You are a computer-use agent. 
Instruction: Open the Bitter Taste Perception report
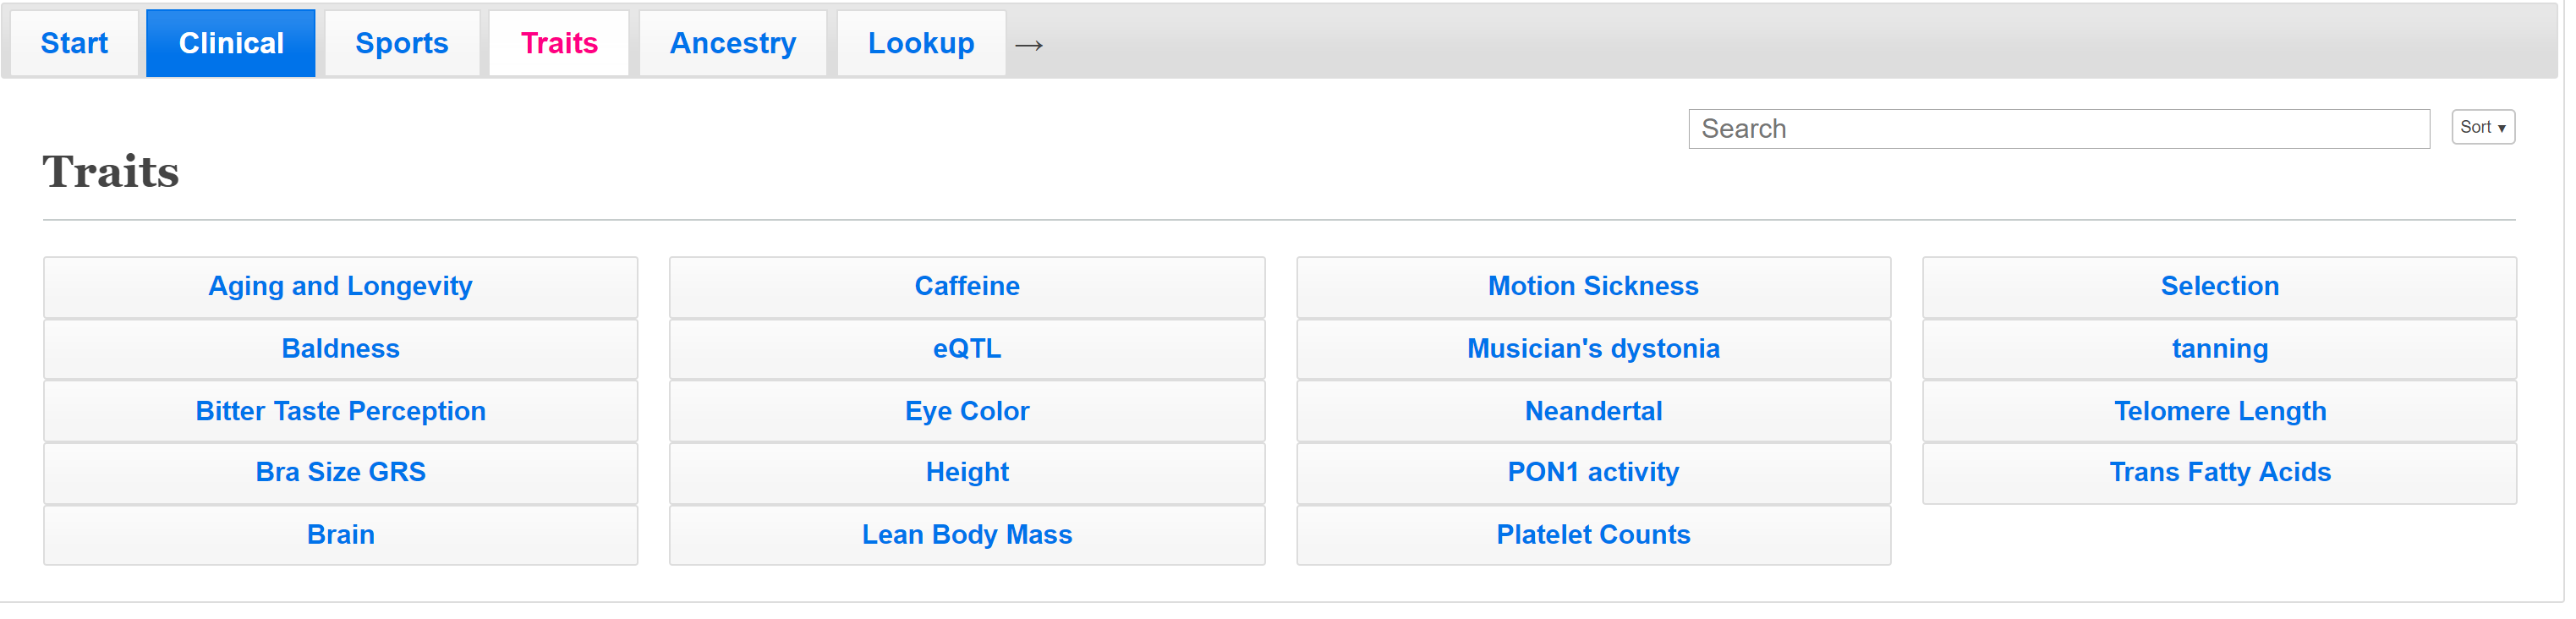pyautogui.click(x=341, y=411)
